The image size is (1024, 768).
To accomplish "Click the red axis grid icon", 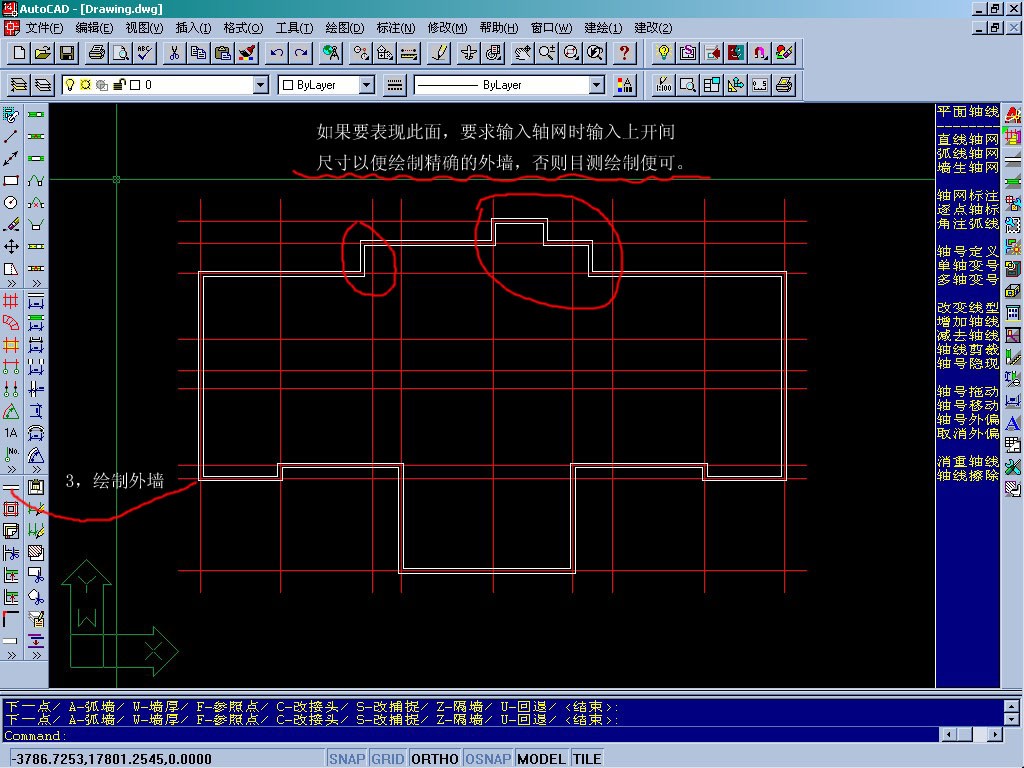I will (x=11, y=301).
